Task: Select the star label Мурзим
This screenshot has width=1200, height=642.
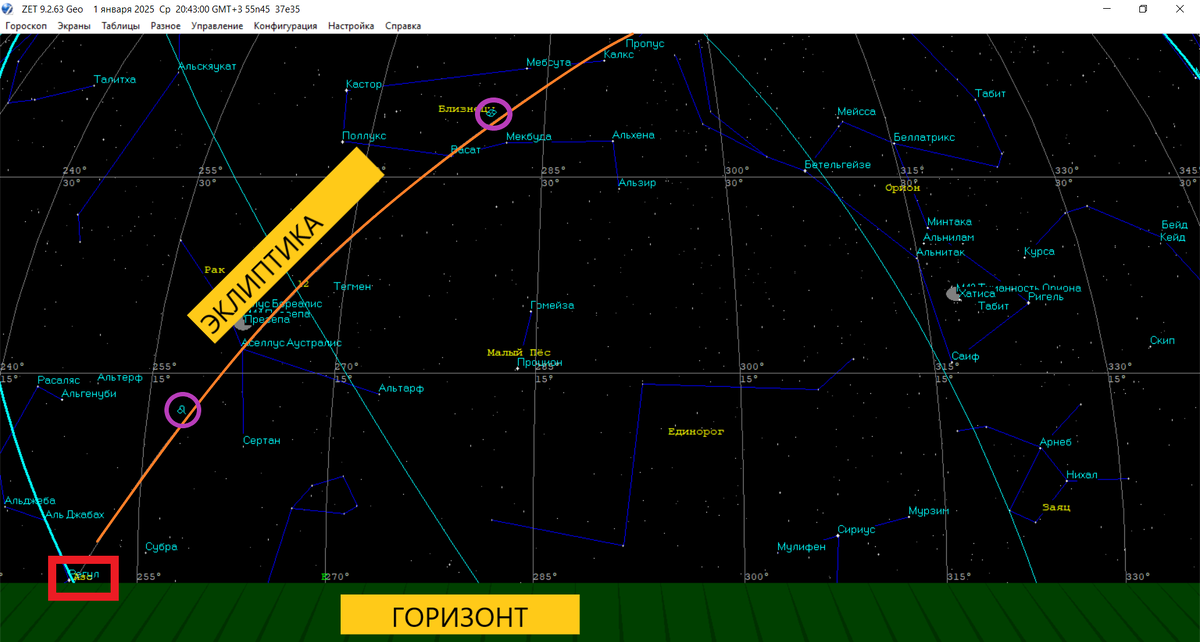Action: point(928,510)
